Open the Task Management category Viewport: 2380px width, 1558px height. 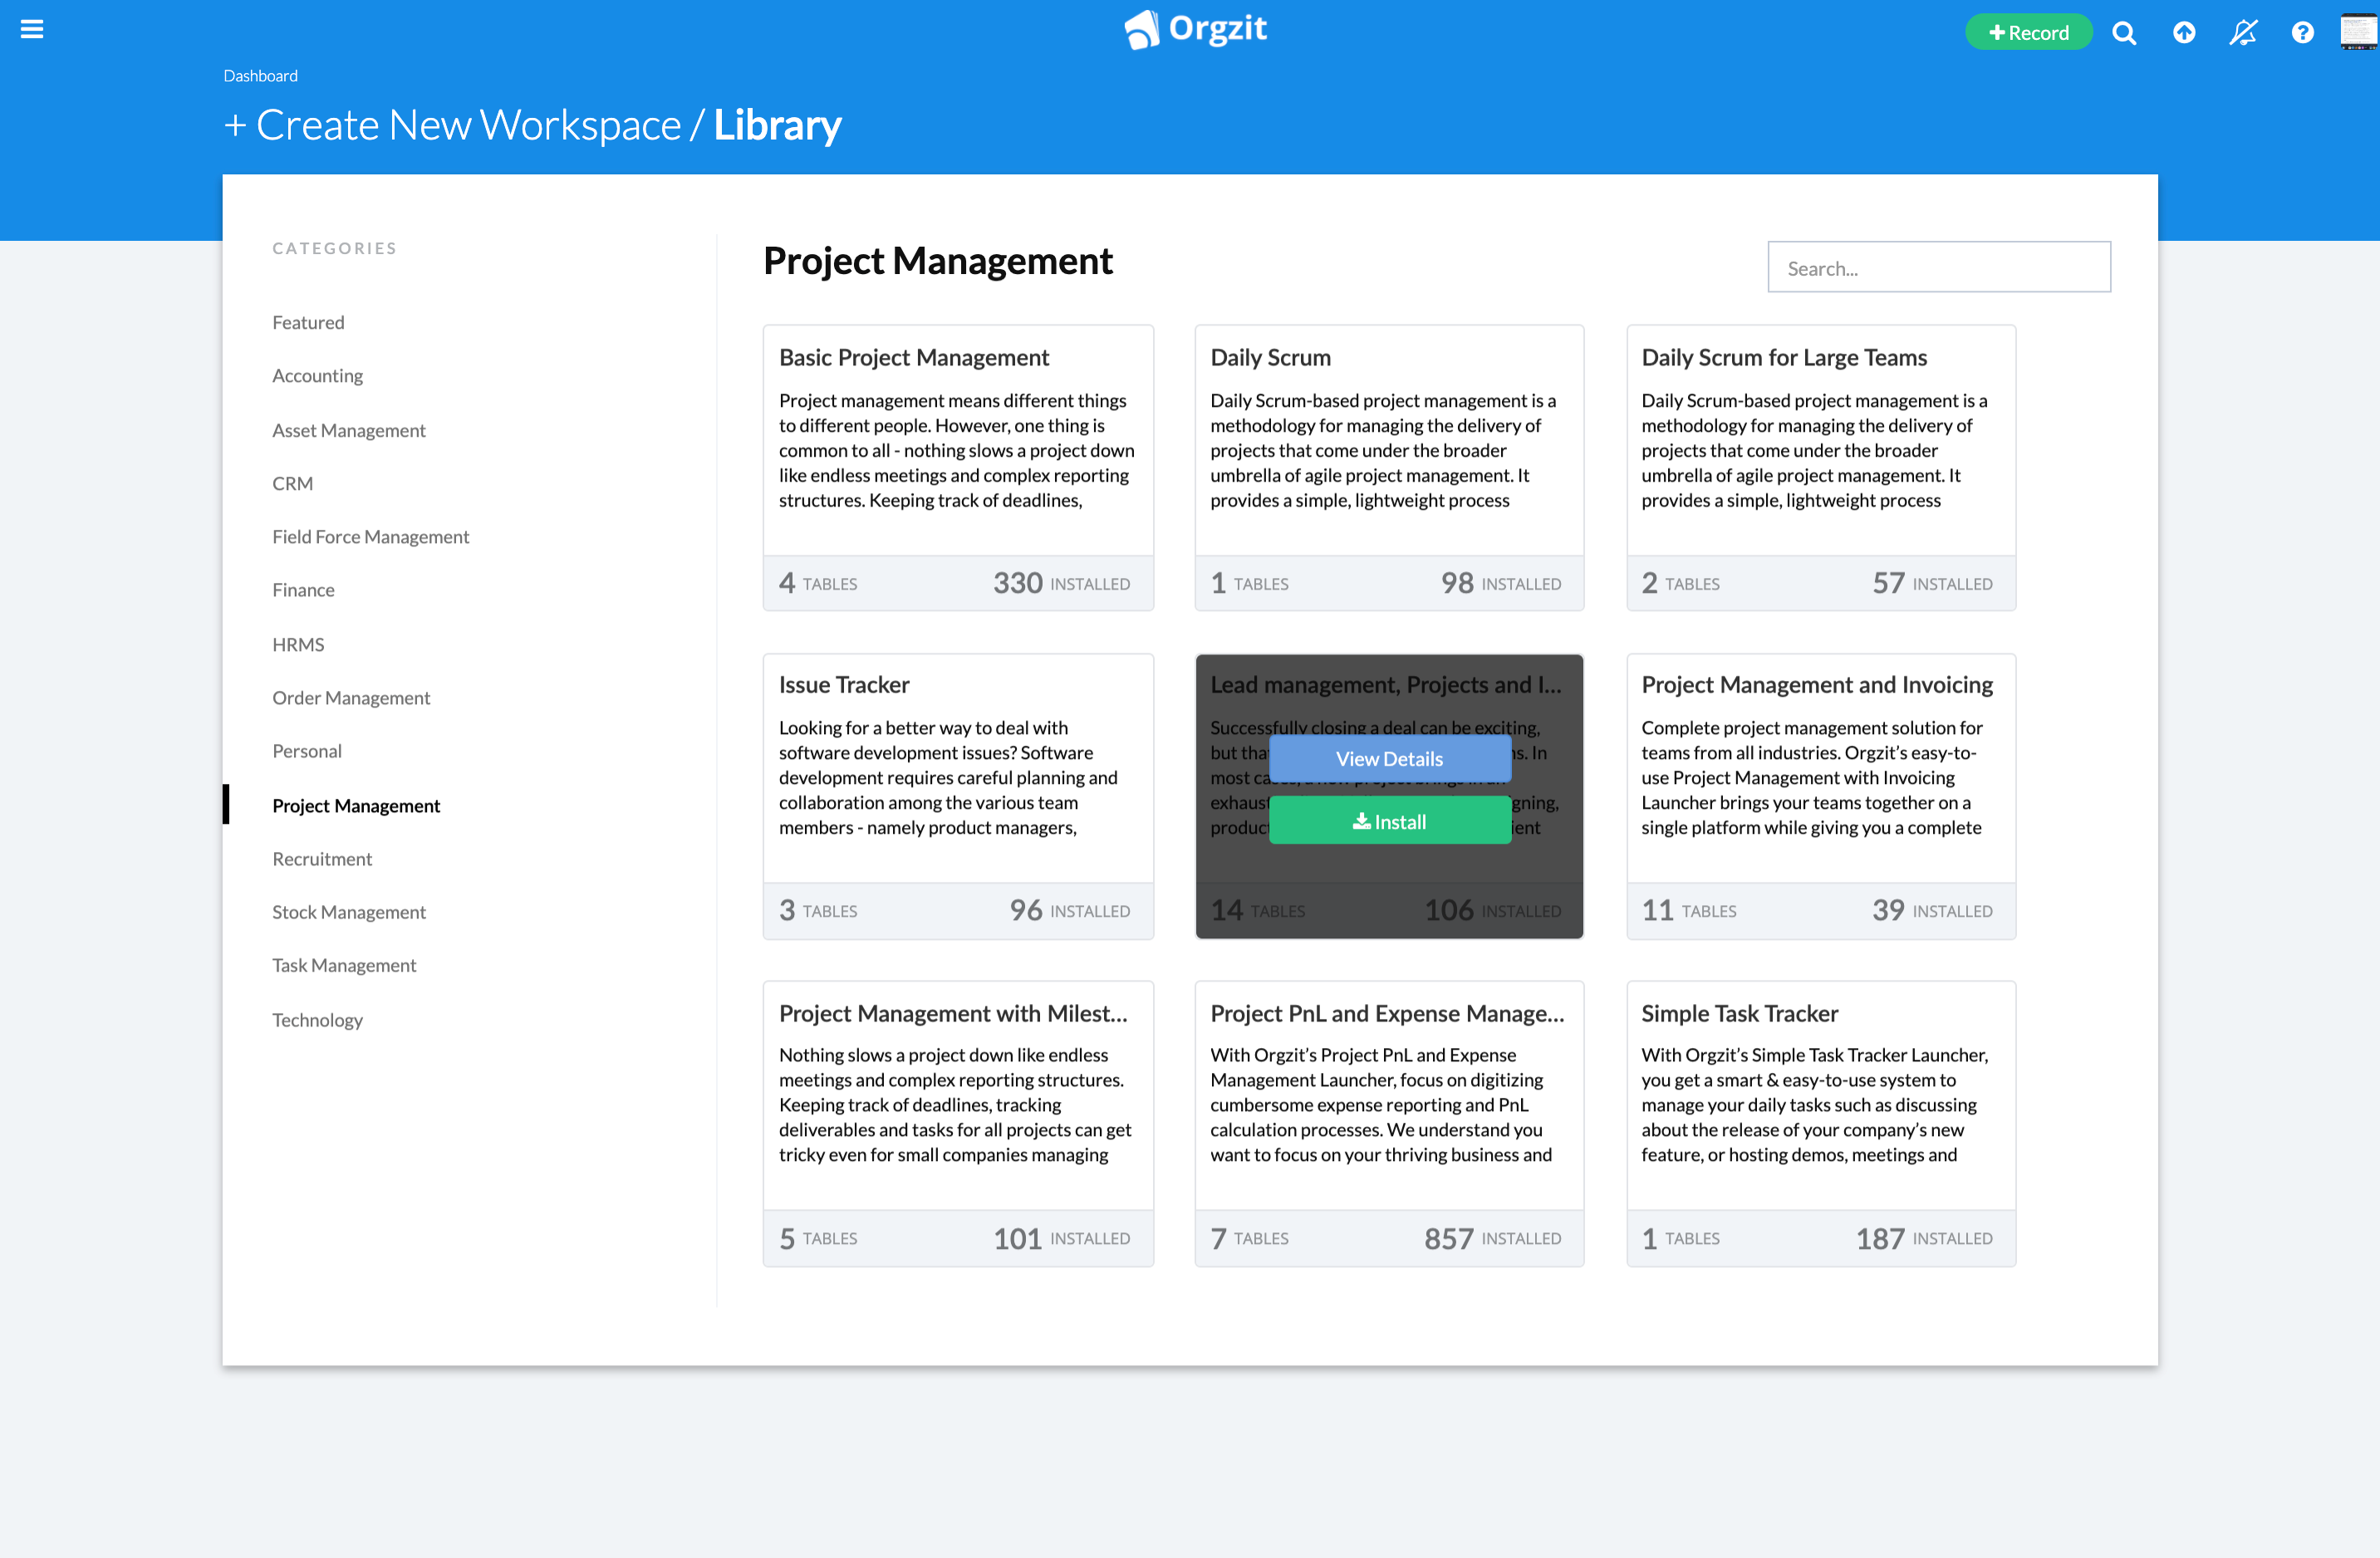coord(344,965)
